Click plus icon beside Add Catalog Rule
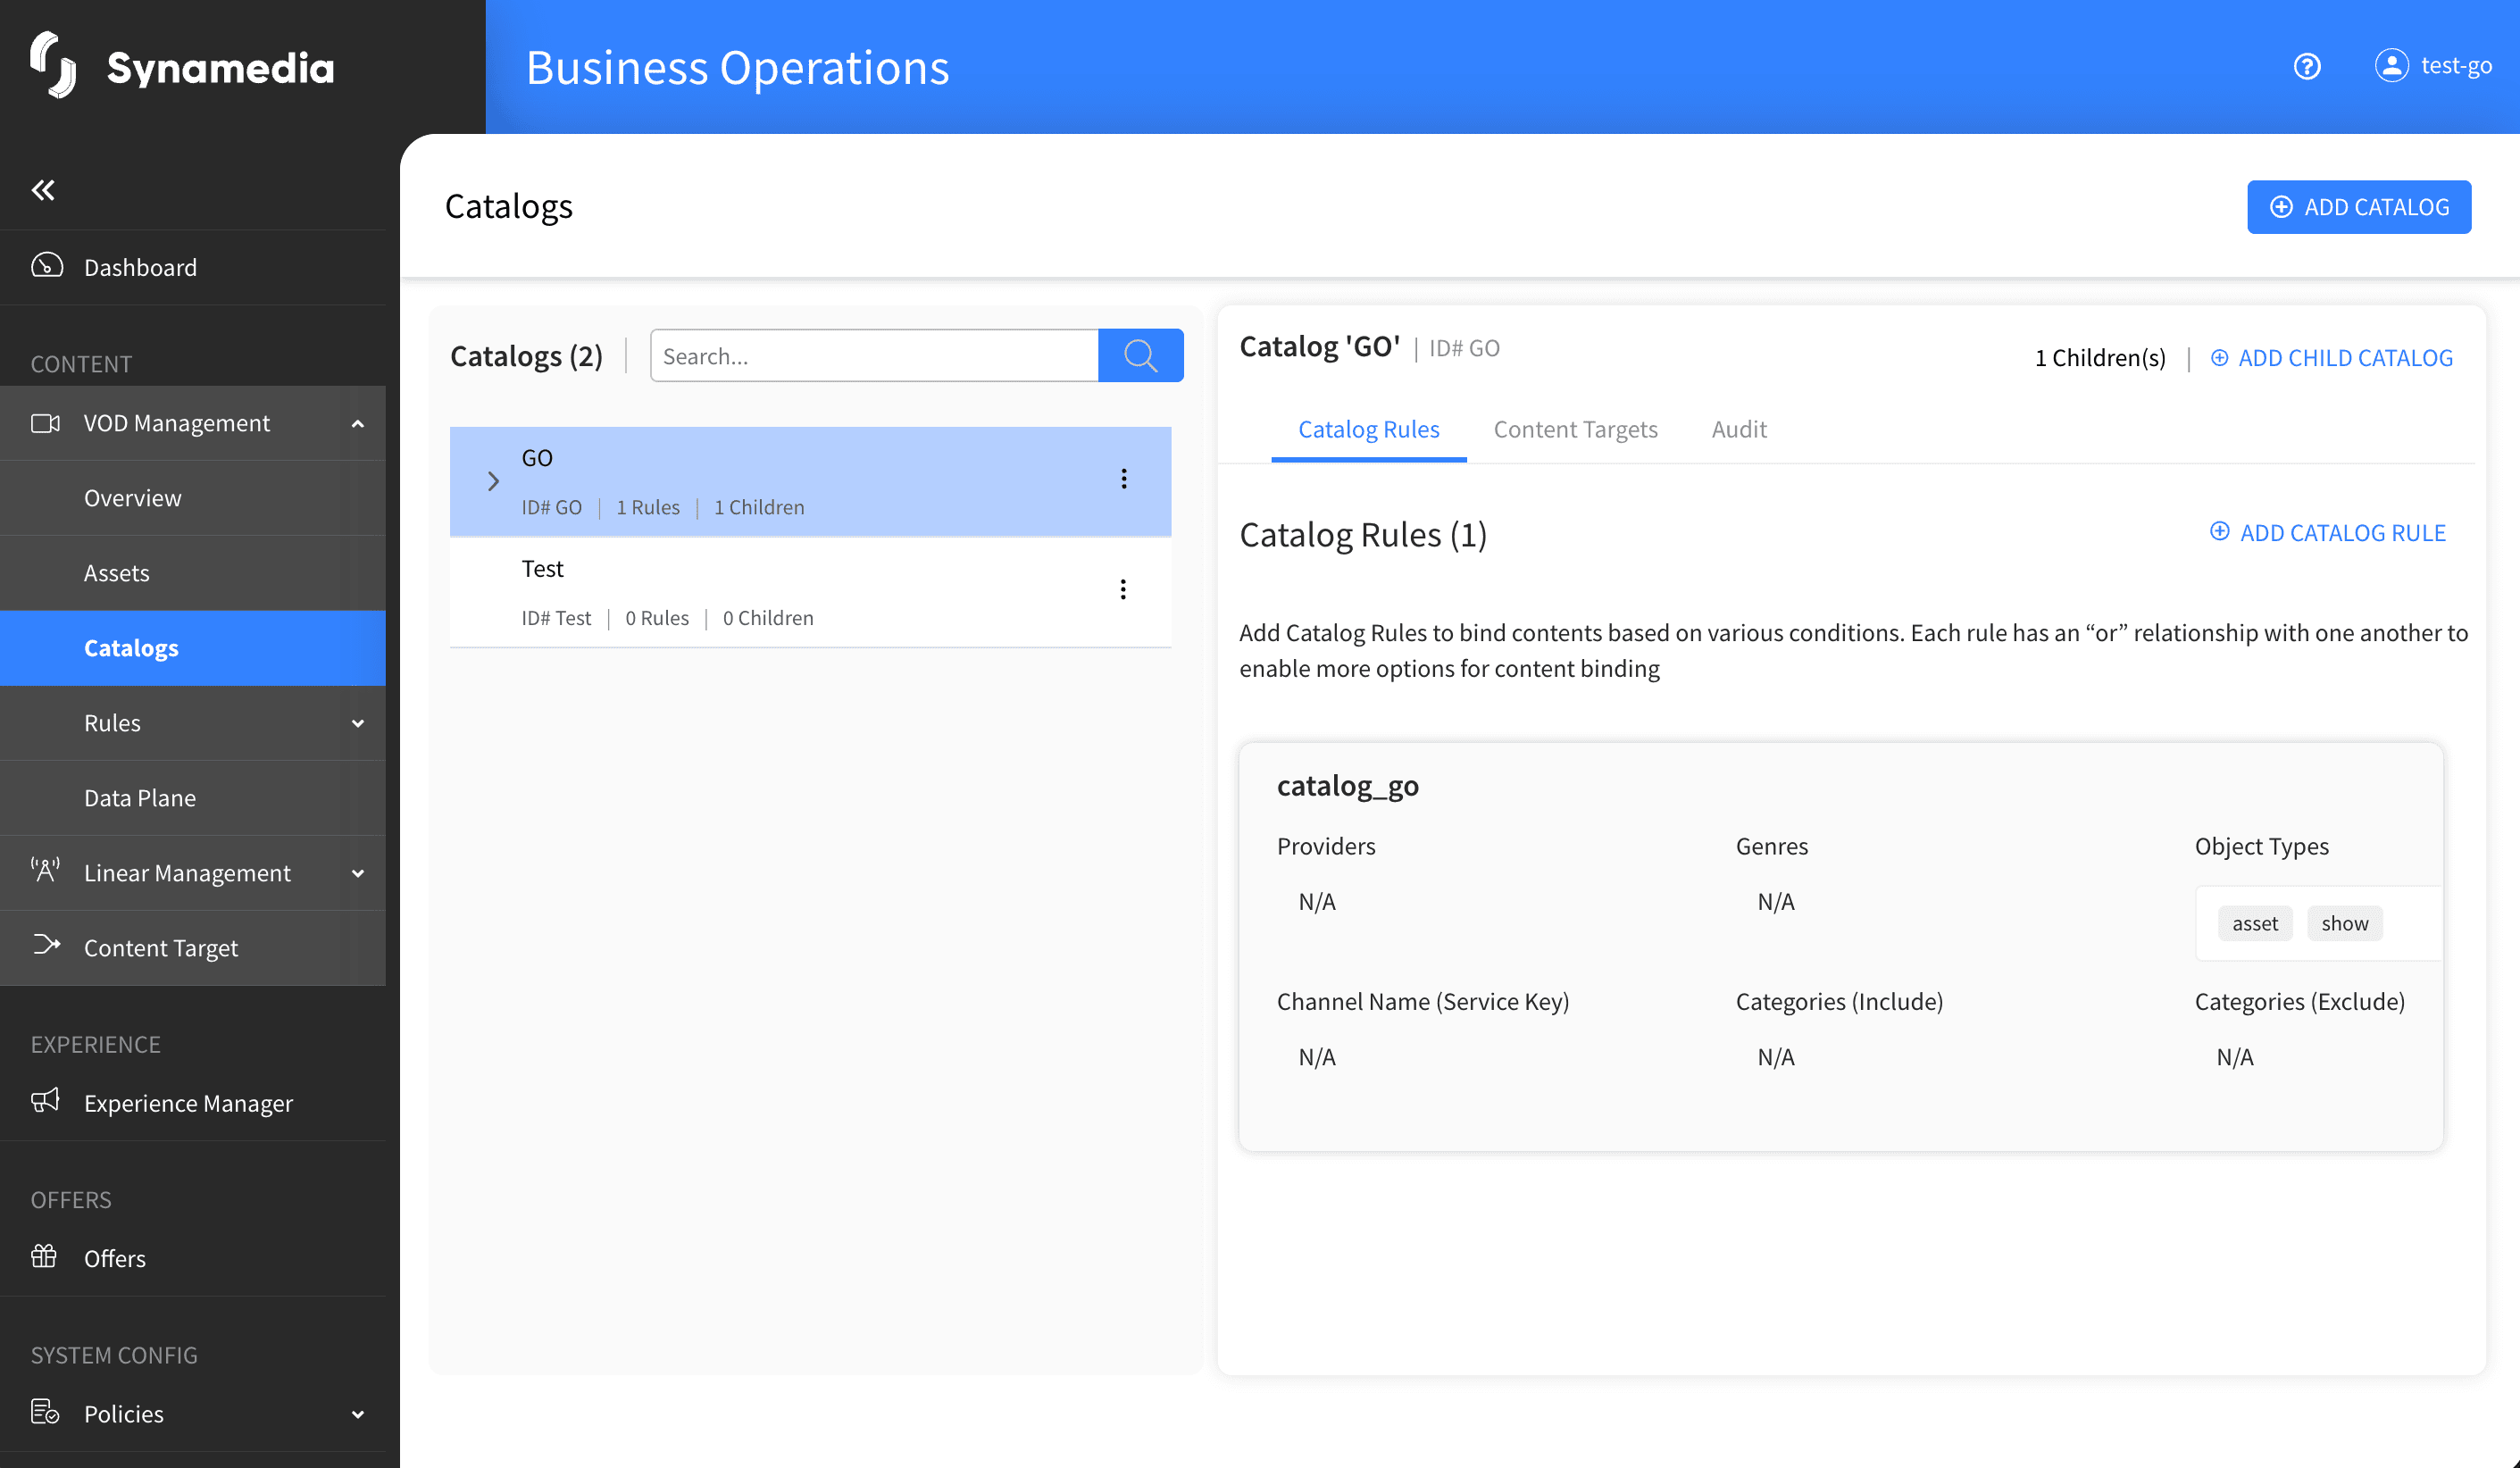Screen dimensions: 2520x1468 [x=2220, y=532]
